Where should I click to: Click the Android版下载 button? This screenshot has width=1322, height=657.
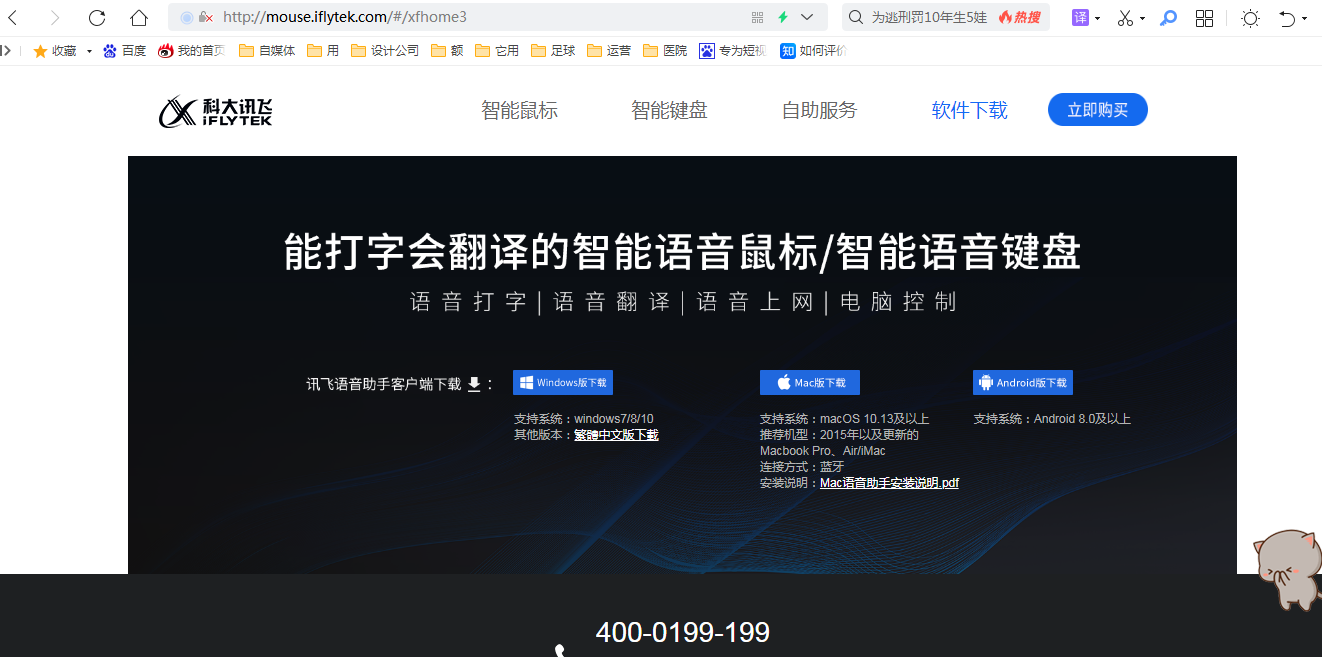coord(1023,383)
